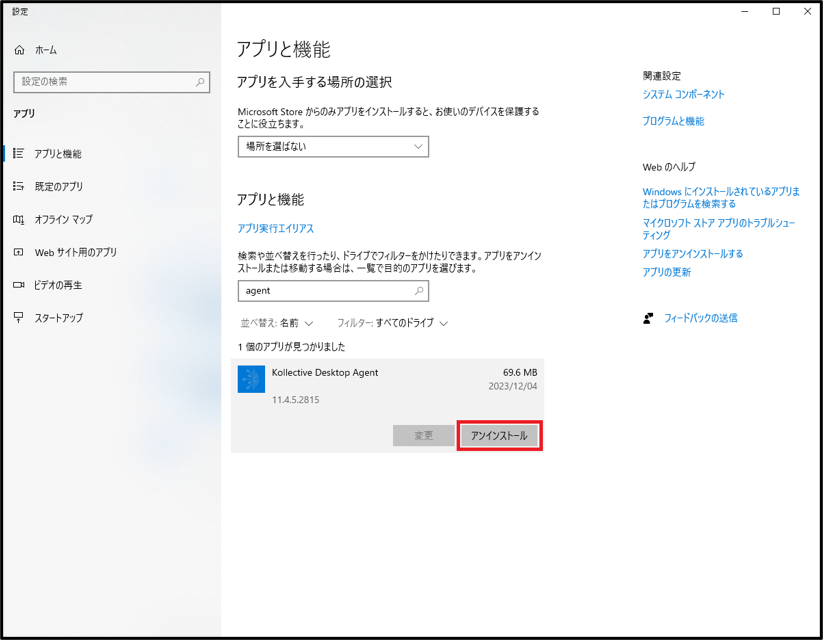Open the アプリ実行エイリアス link

pyautogui.click(x=275, y=229)
